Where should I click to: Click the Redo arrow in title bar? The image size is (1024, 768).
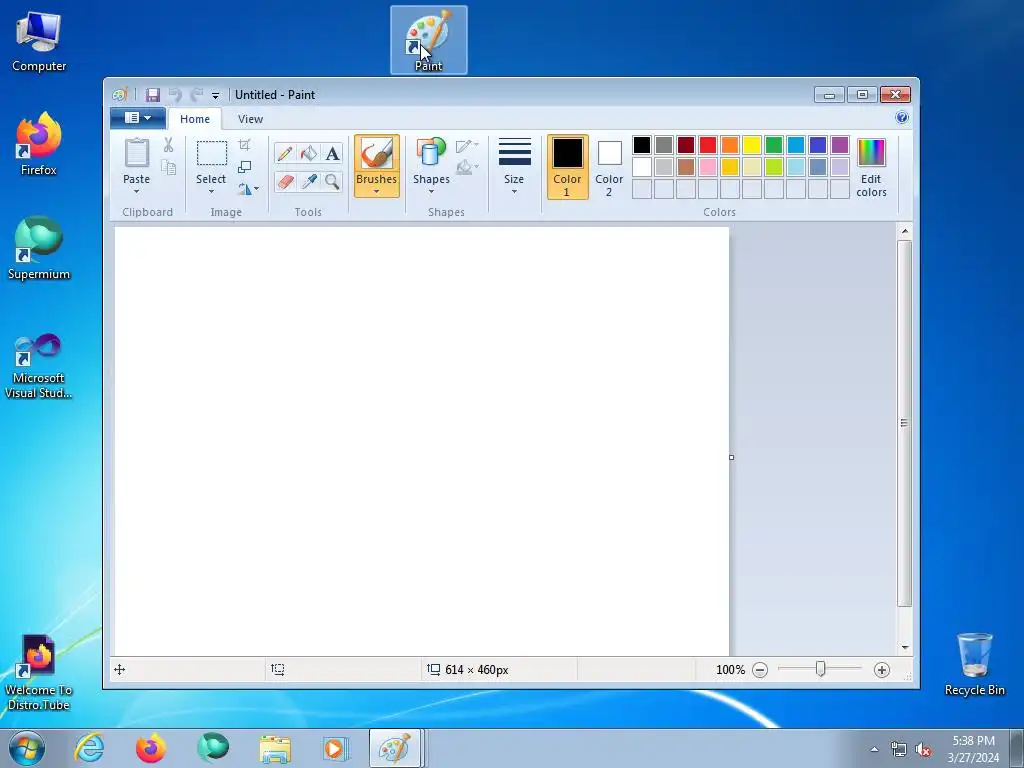[x=197, y=95]
